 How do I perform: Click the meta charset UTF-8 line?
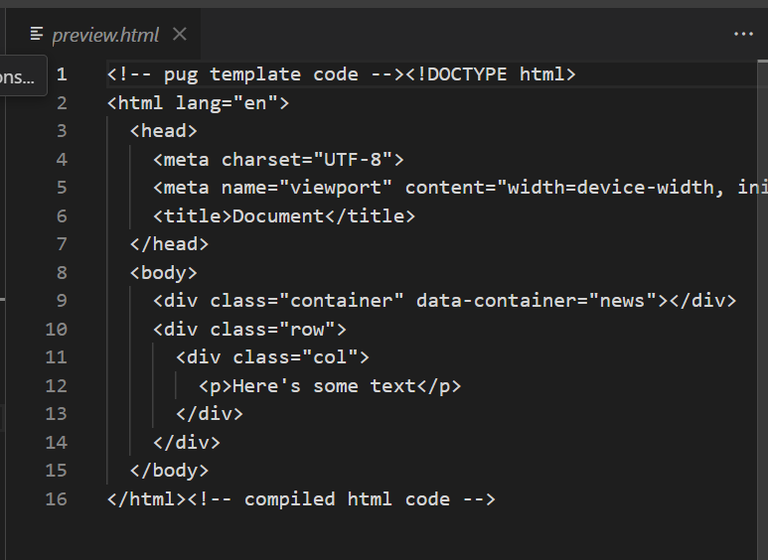point(279,160)
